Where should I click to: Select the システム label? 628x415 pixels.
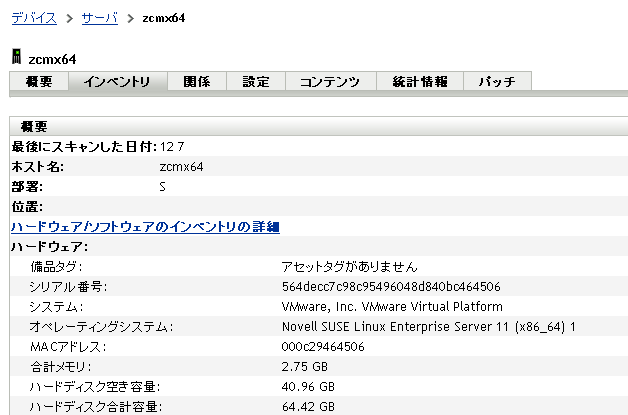[x=56, y=307]
